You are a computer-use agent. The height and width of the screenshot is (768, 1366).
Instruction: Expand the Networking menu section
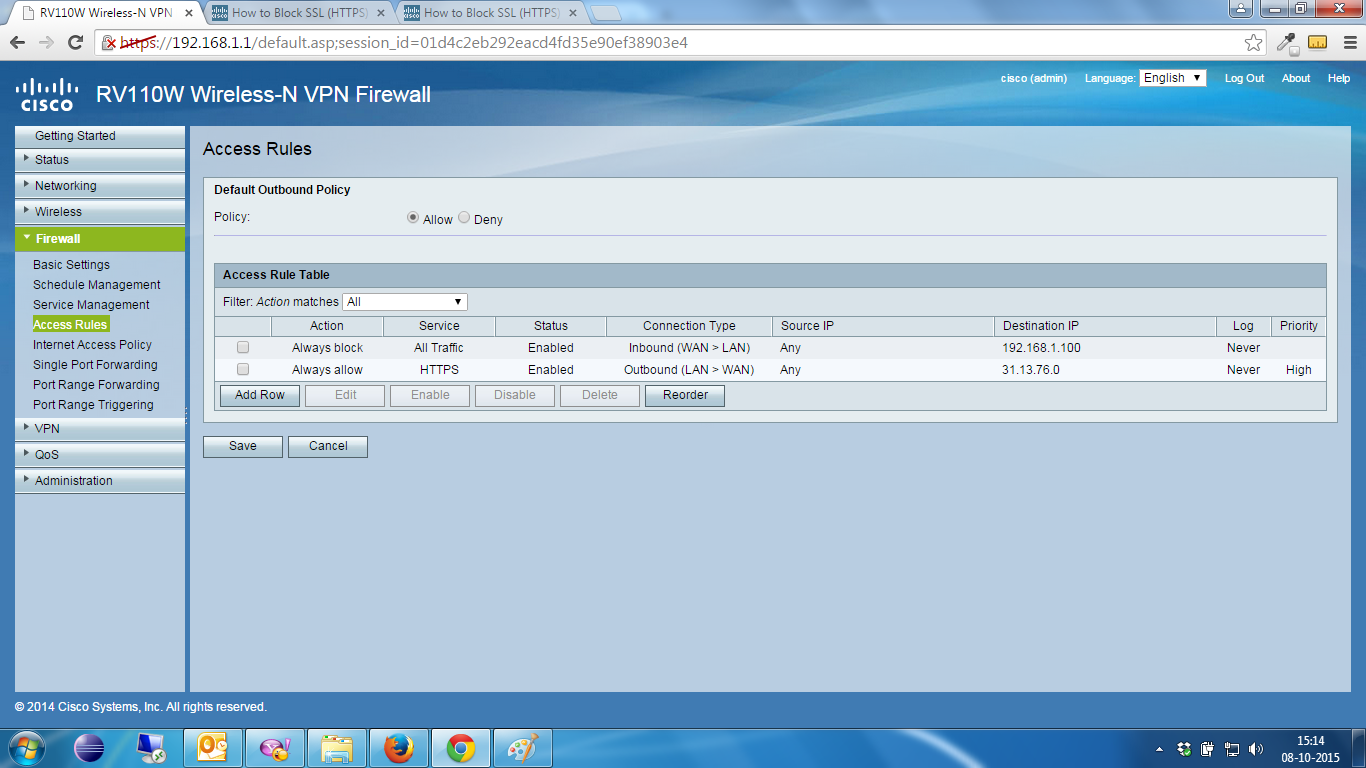(x=100, y=186)
